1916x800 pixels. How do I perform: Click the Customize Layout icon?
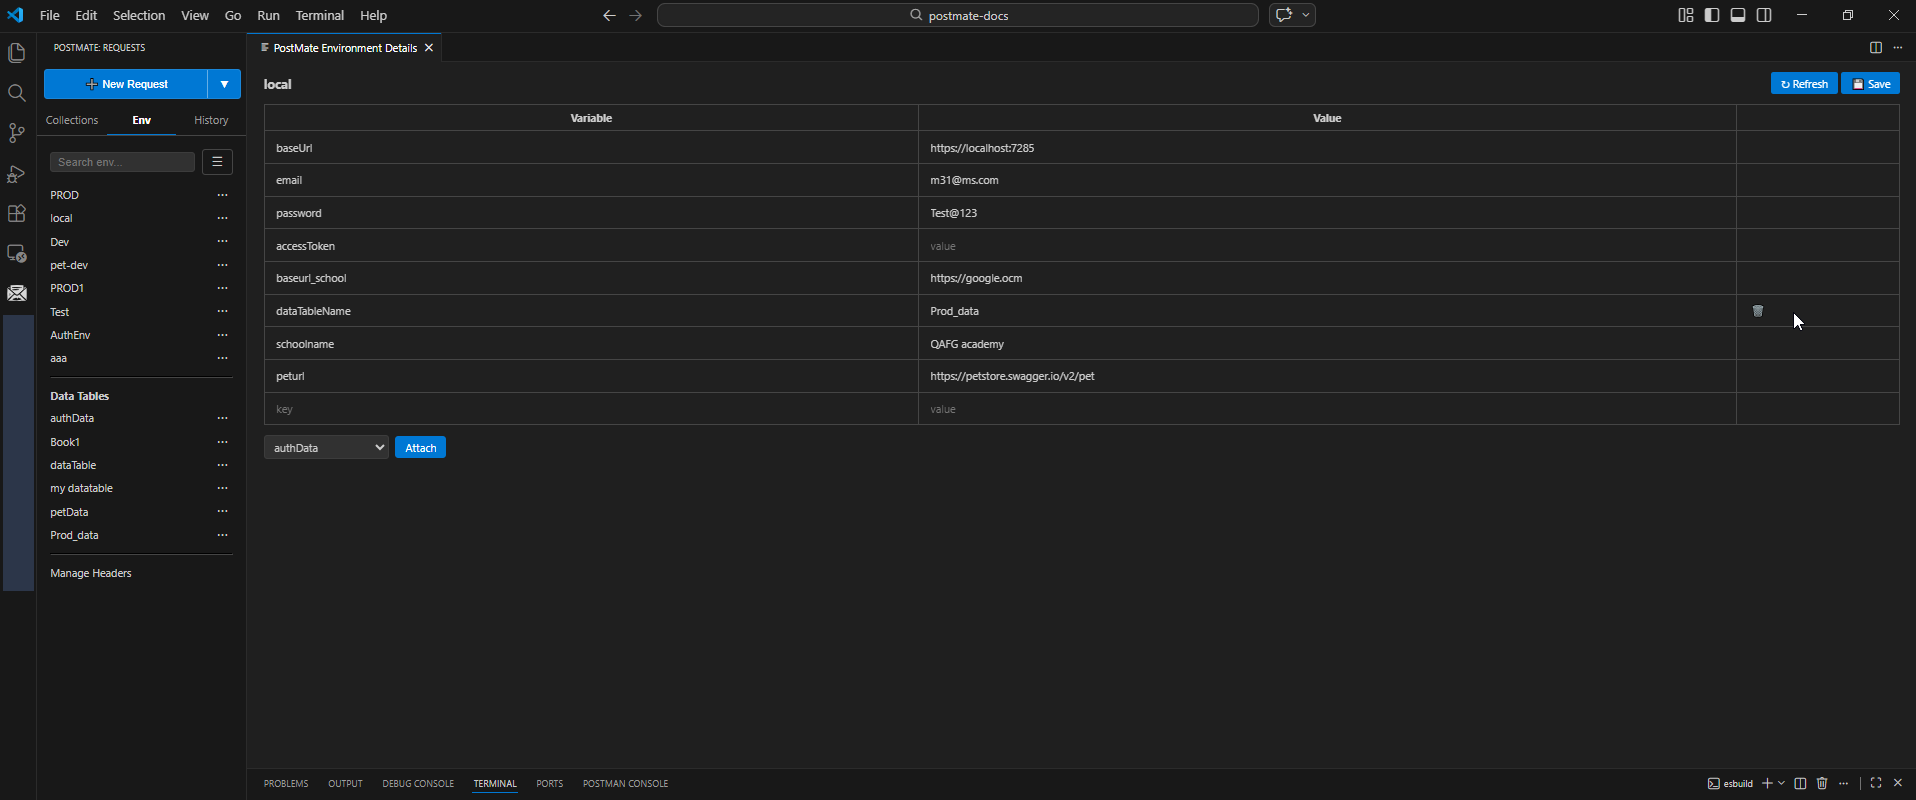(1686, 15)
